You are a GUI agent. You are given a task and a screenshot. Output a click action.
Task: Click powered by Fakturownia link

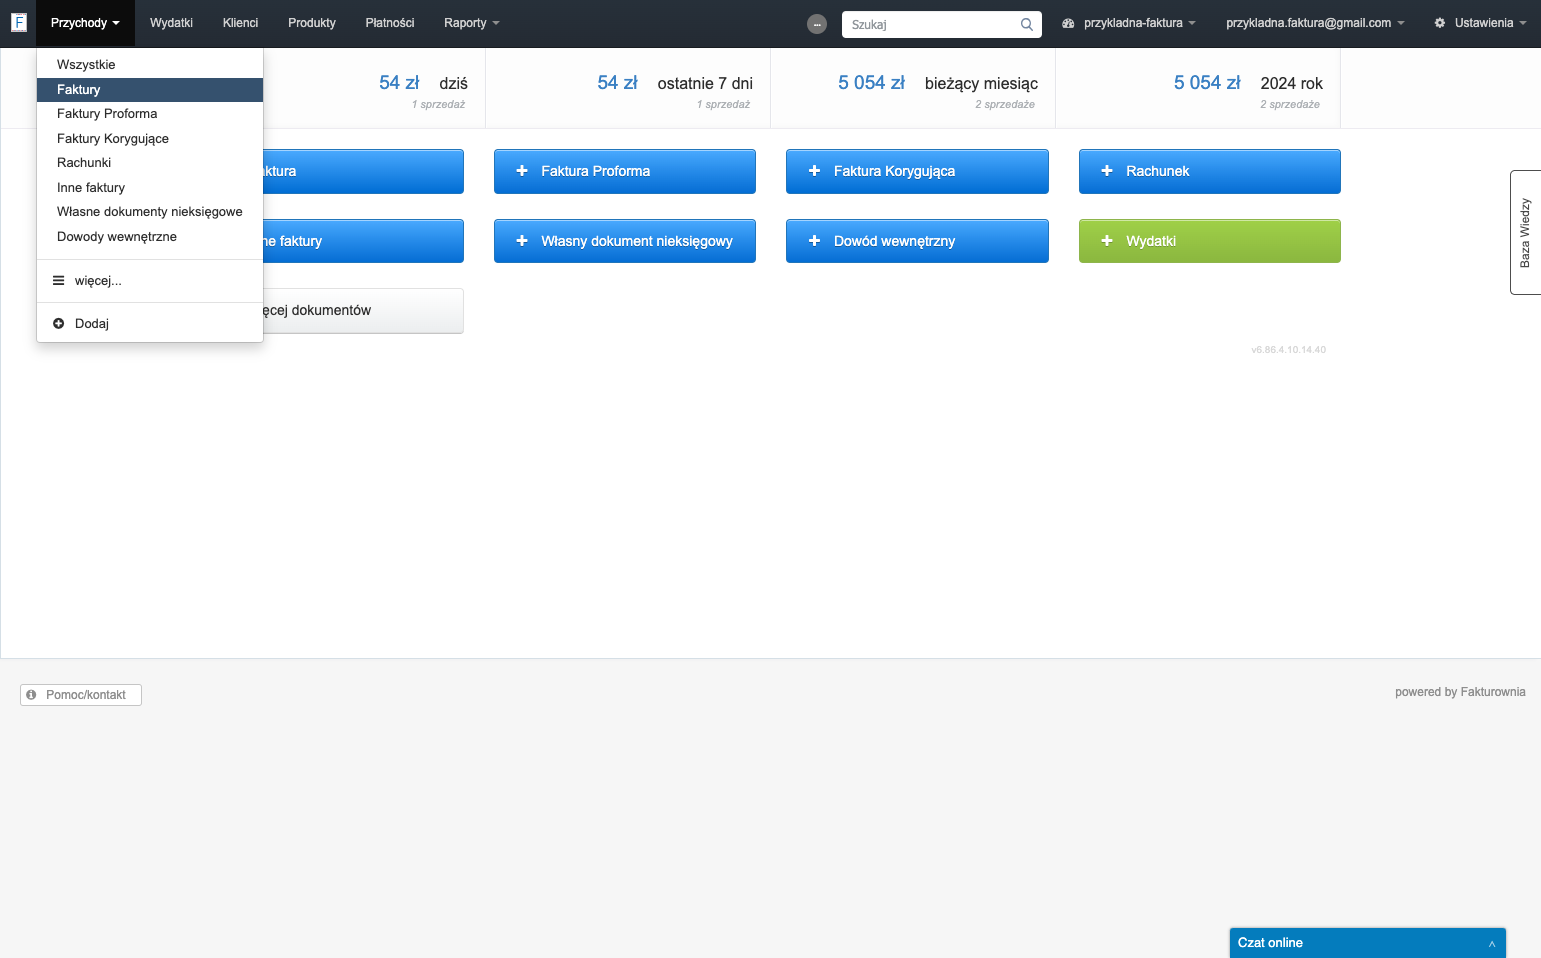click(1460, 692)
